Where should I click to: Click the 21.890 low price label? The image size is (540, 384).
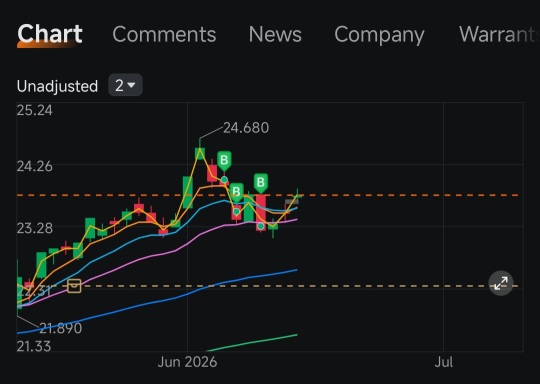(x=61, y=328)
